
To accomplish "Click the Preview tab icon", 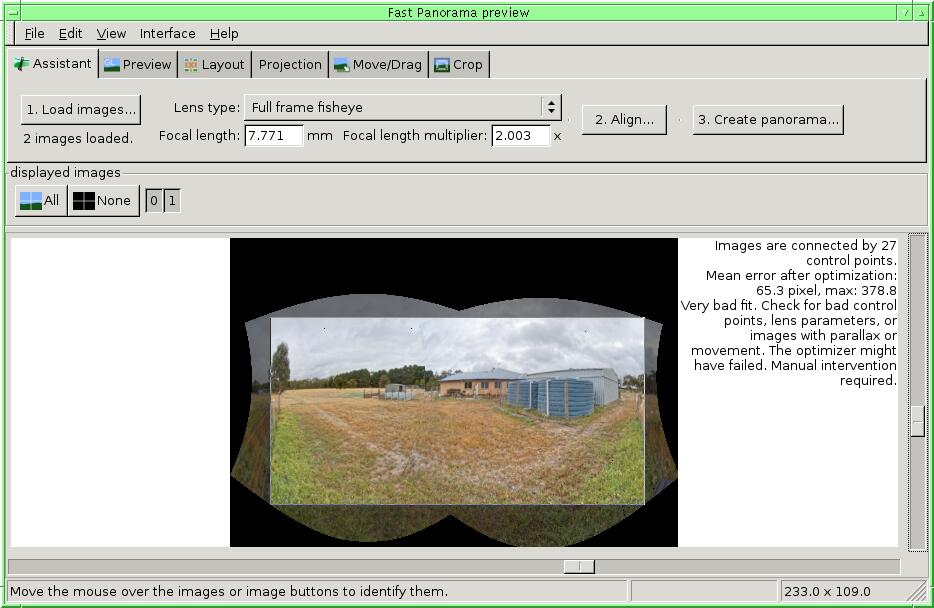I will pos(112,65).
